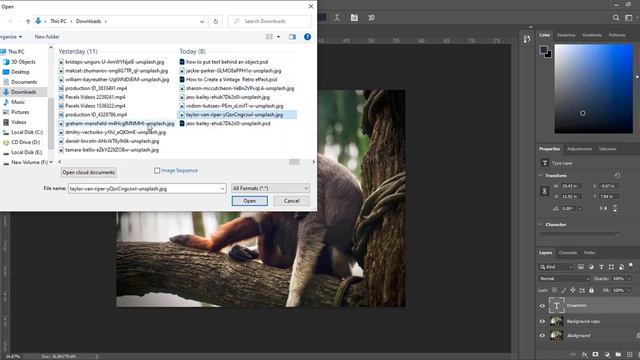The height and width of the screenshot is (360, 640).
Task: Click the create new layer icon
Action: pyautogui.click(x=629, y=355)
